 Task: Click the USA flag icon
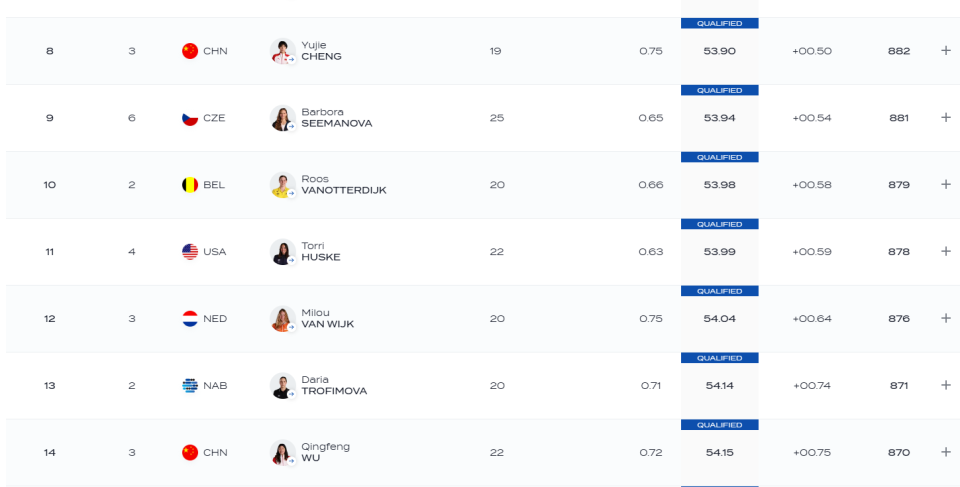[190, 252]
